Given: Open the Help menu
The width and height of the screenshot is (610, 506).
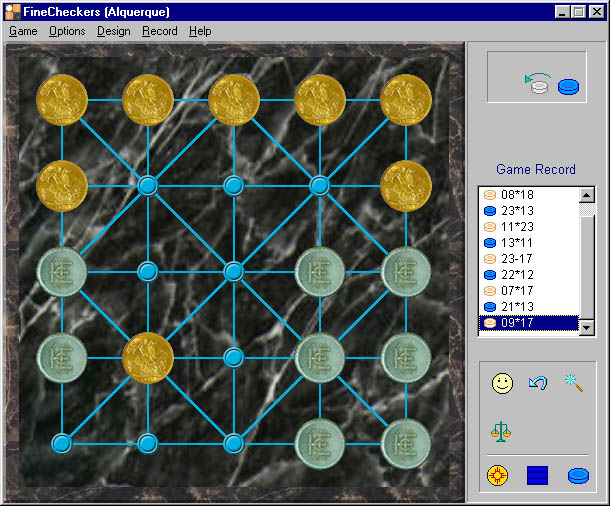Looking at the screenshot, I should click(200, 31).
